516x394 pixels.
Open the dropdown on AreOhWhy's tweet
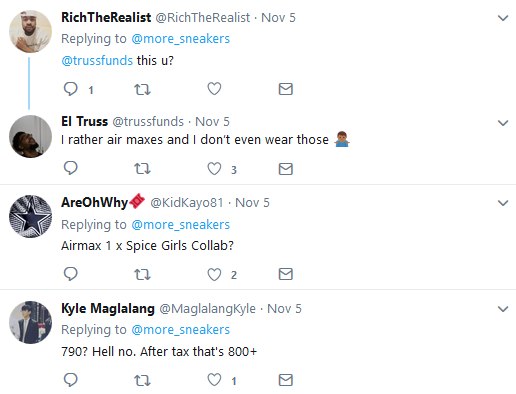coord(503,203)
